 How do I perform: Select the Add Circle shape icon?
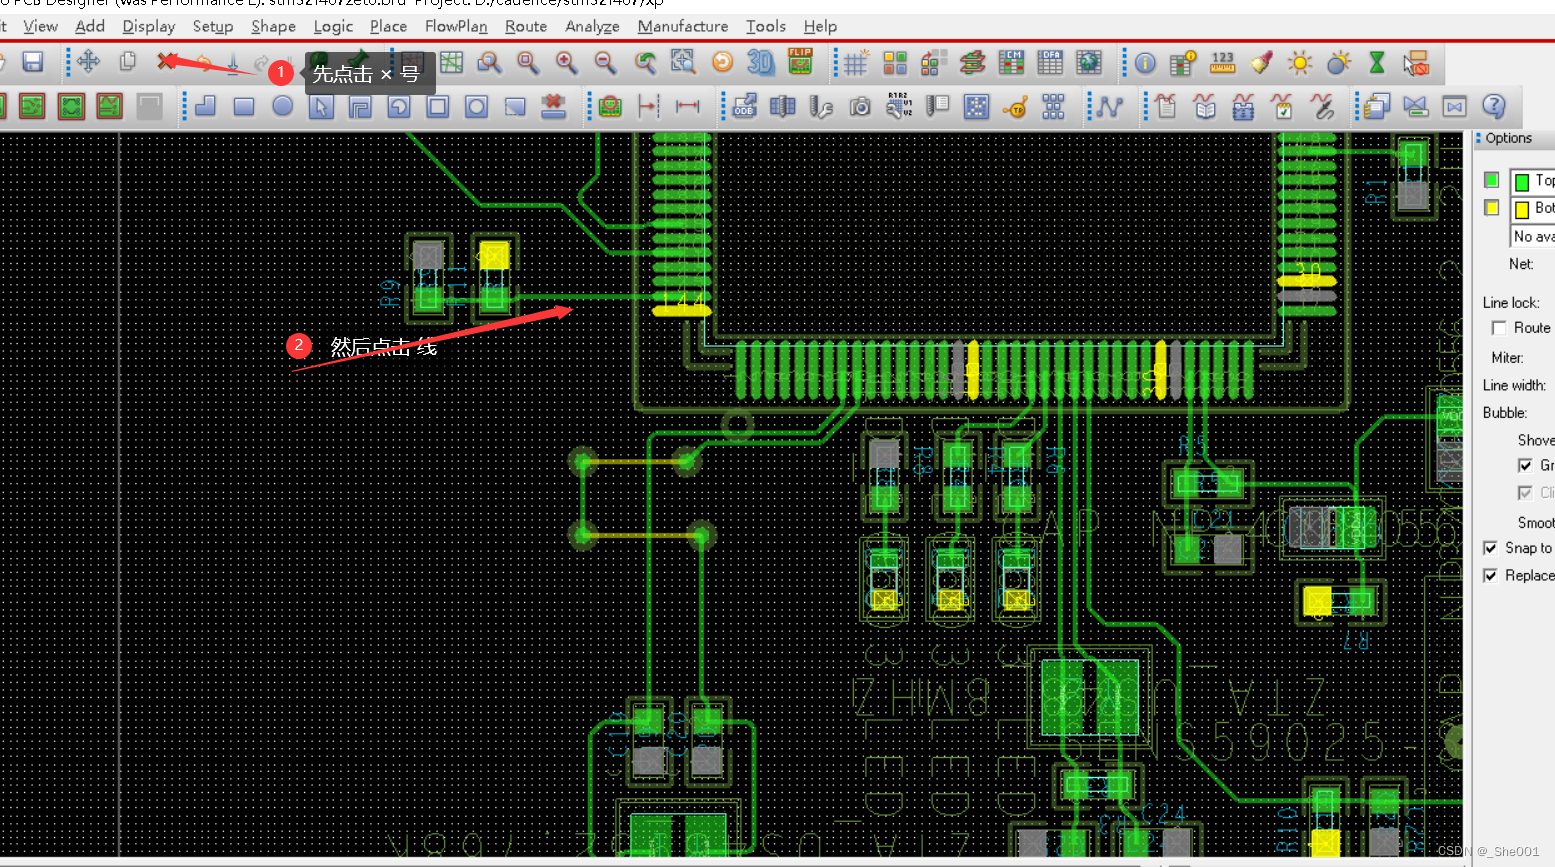[283, 106]
